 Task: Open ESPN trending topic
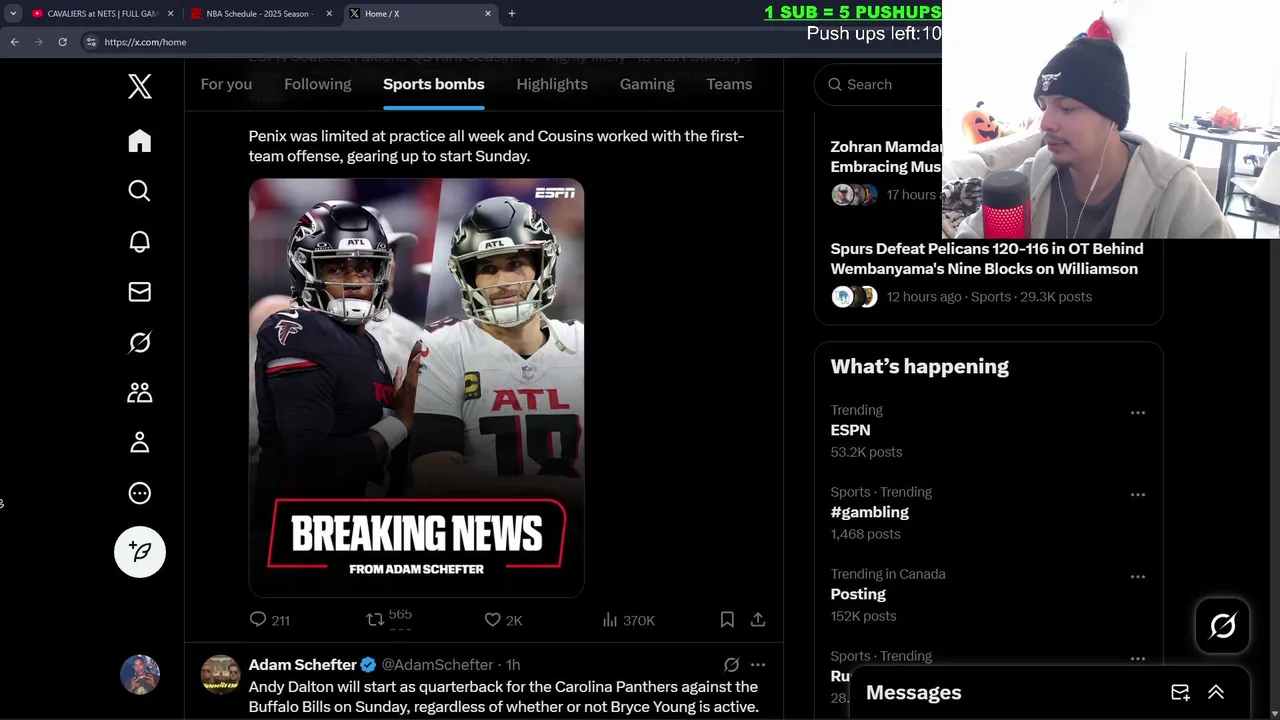851,430
